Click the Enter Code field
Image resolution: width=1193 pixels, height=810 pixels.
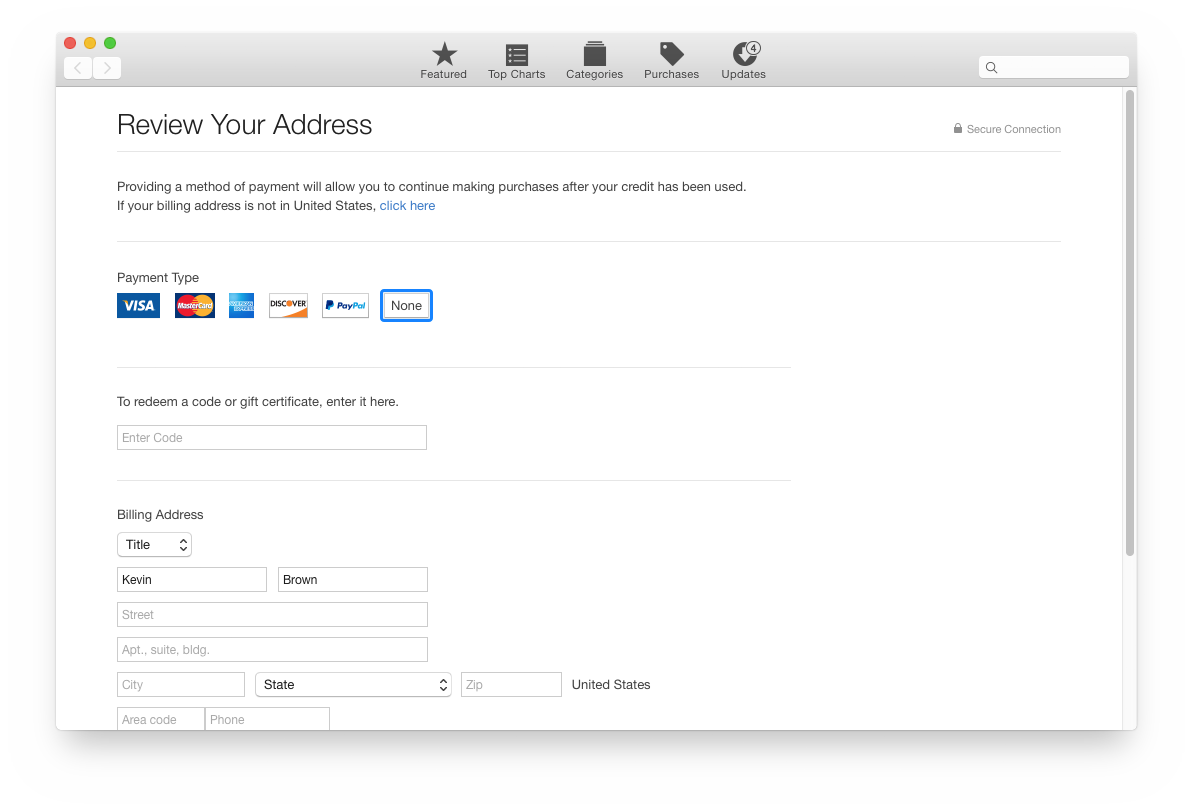click(x=271, y=438)
